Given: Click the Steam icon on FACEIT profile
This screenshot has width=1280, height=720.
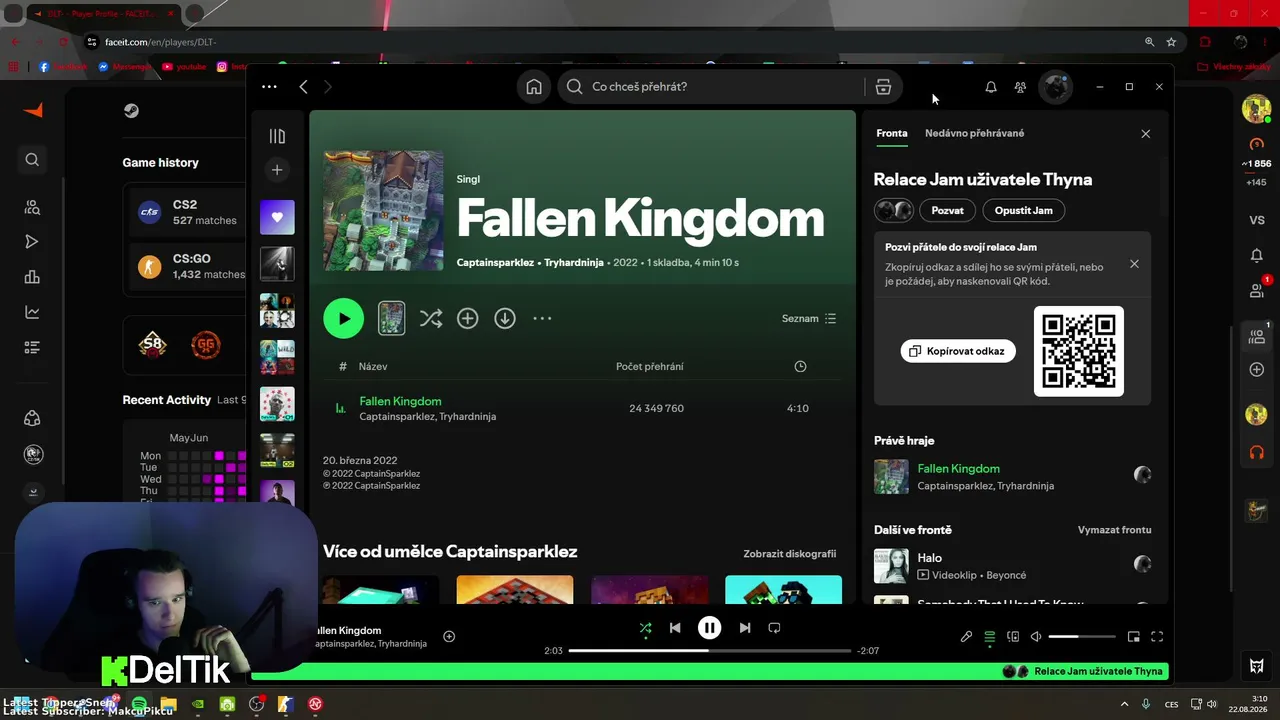Looking at the screenshot, I should [x=131, y=111].
